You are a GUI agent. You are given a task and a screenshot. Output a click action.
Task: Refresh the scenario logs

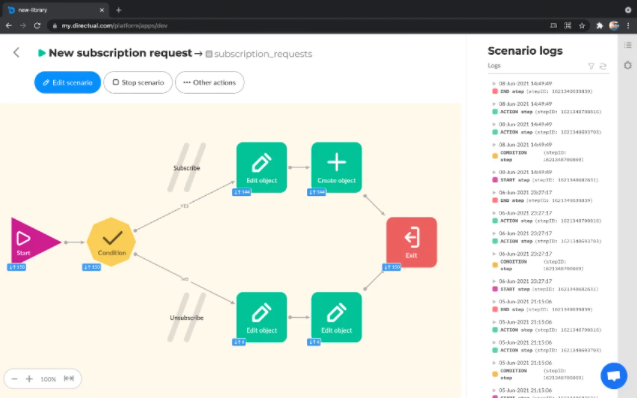coord(603,66)
